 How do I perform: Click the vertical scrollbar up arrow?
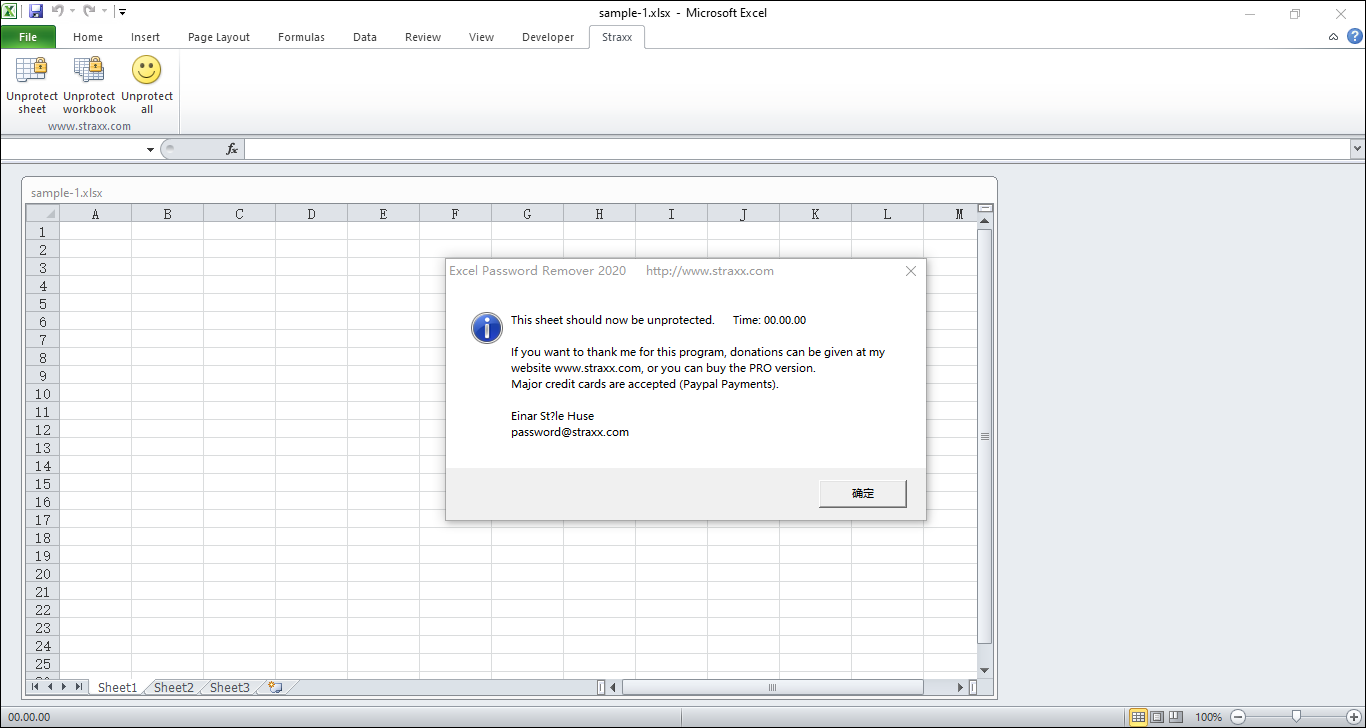pyautogui.click(x=985, y=221)
